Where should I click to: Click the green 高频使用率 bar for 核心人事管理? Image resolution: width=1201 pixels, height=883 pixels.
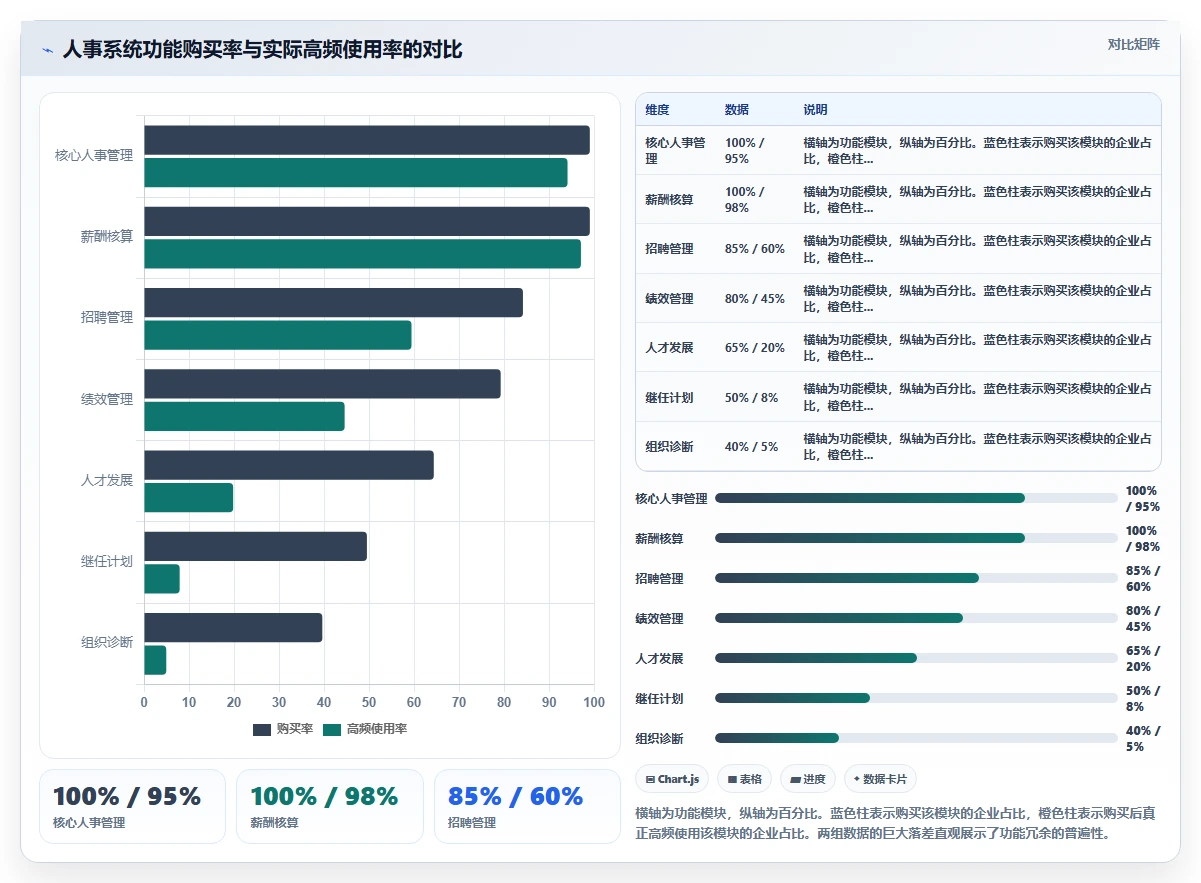coord(356,172)
